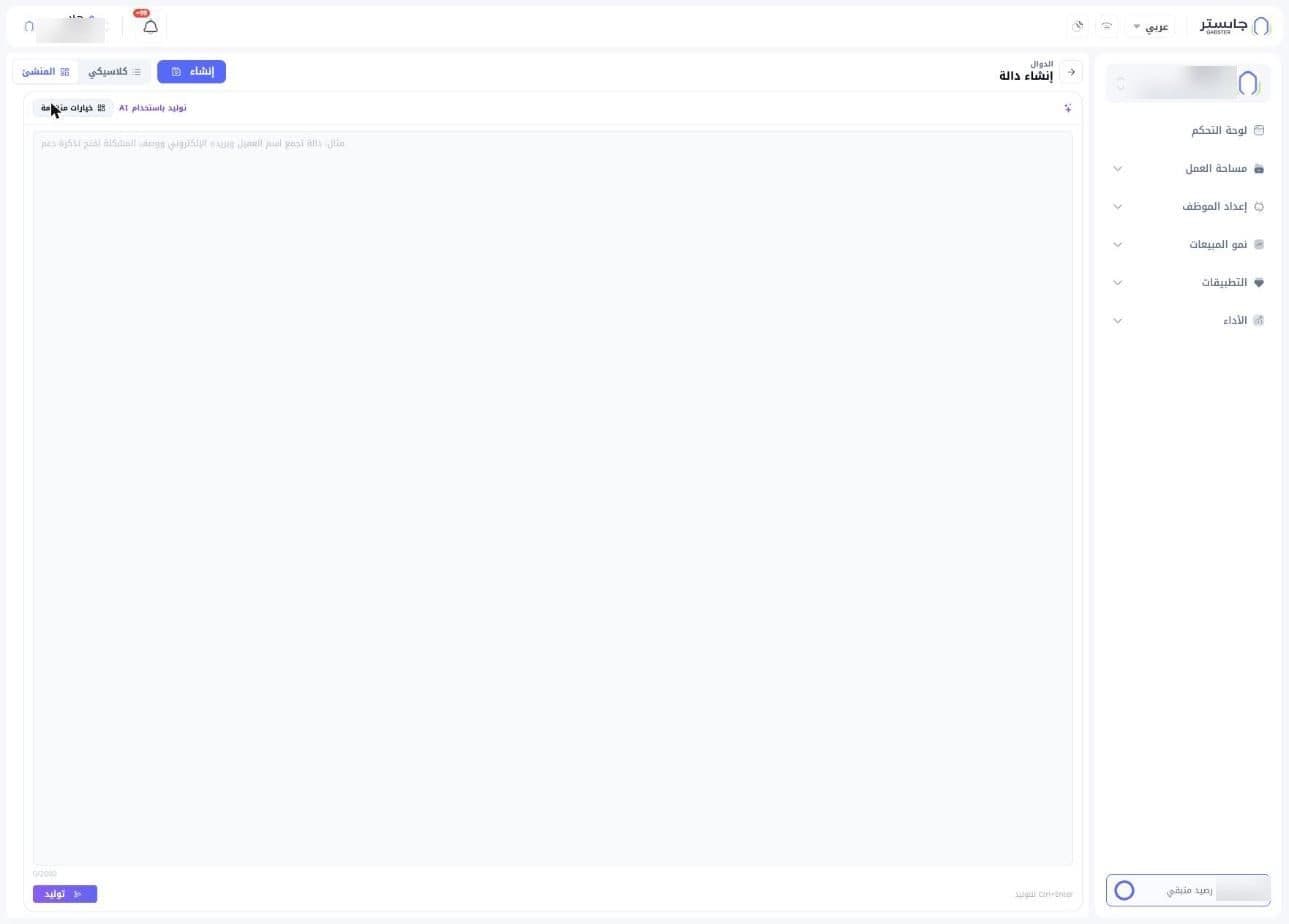Click the Gabster logo in the header

point(1235,26)
